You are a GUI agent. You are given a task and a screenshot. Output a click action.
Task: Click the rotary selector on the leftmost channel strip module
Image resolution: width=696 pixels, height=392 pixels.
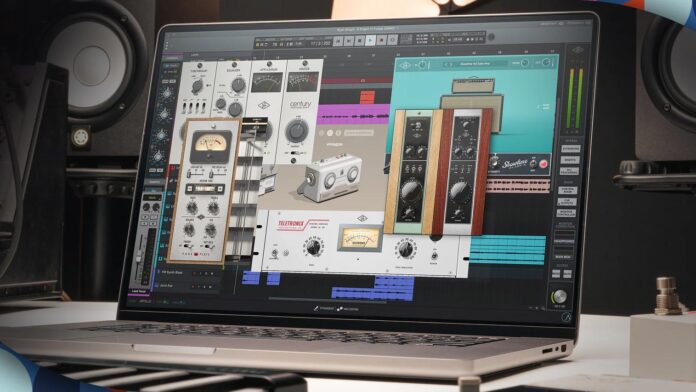point(197,86)
